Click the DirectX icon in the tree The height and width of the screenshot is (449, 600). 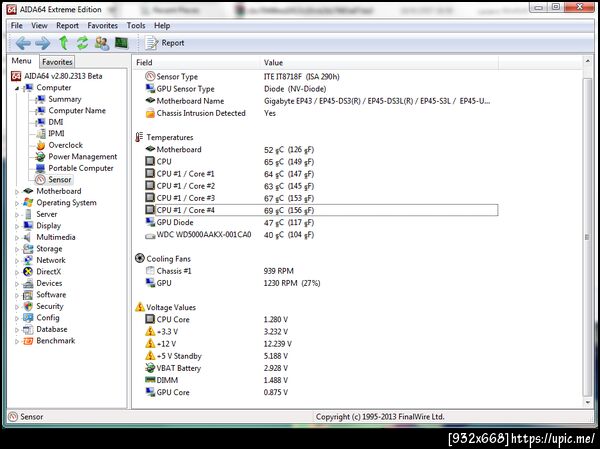[x=28, y=272]
